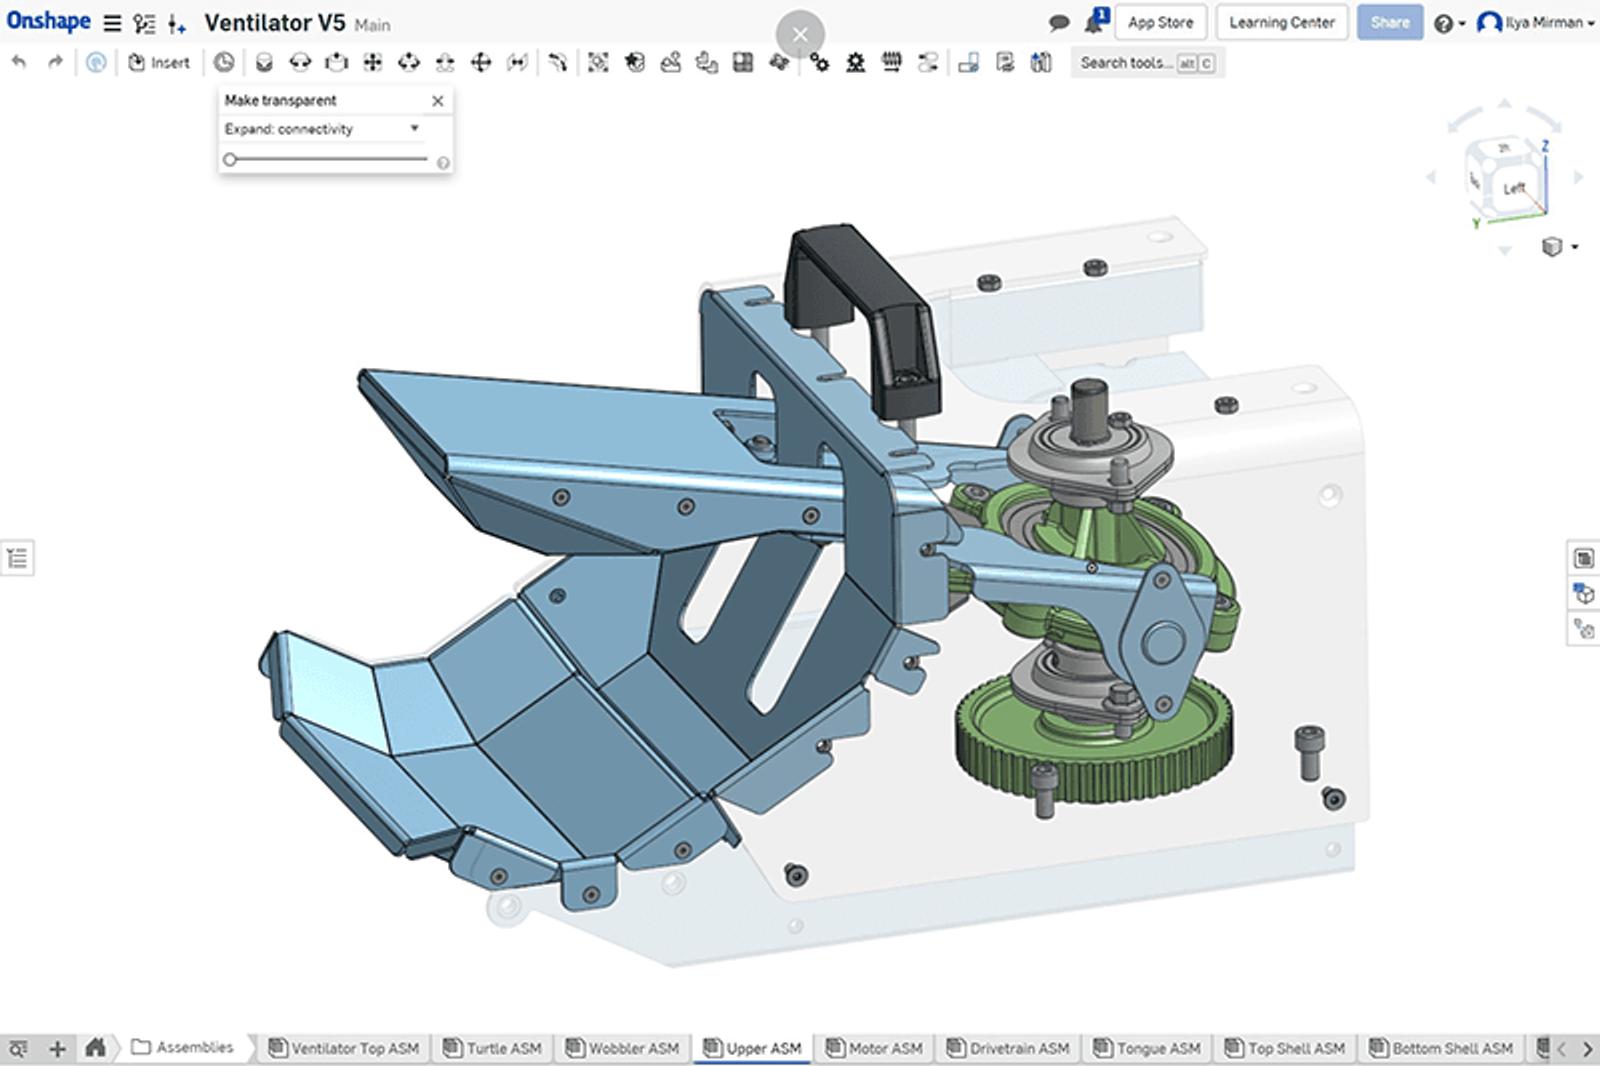
Task: Click the Share button
Action: tap(1389, 22)
